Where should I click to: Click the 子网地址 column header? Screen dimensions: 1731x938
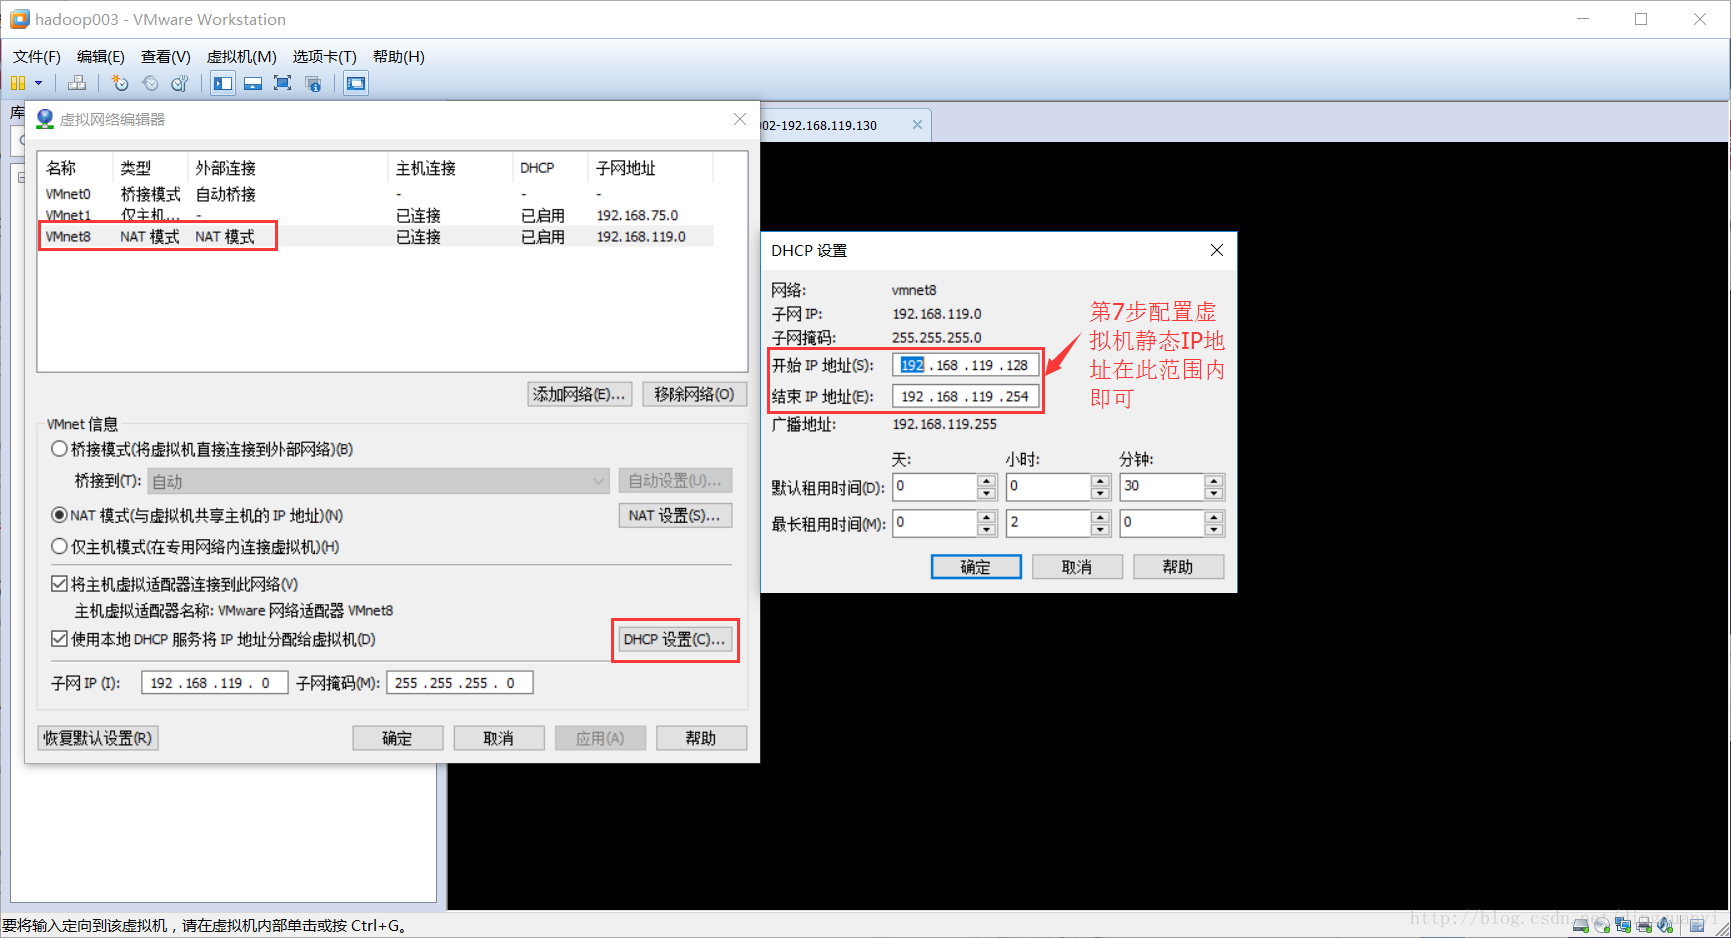click(x=650, y=168)
